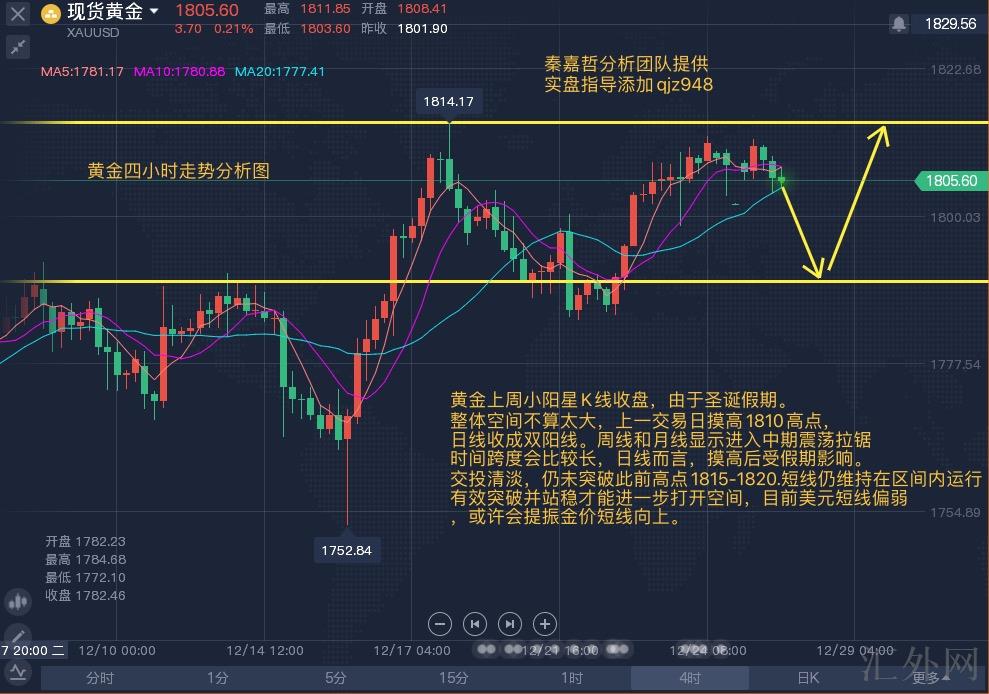Select the drawing pencil tool

(18, 635)
